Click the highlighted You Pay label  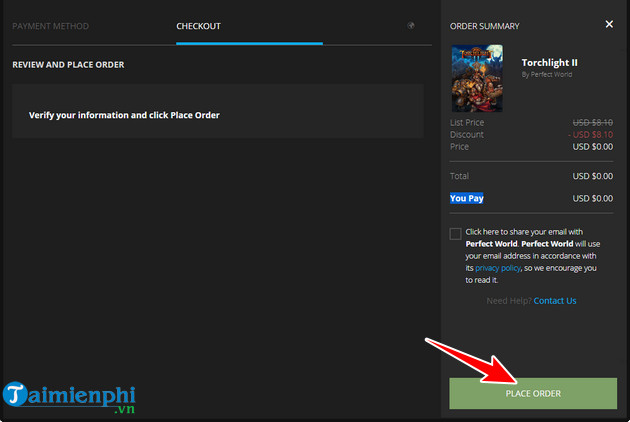[x=466, y=198]
